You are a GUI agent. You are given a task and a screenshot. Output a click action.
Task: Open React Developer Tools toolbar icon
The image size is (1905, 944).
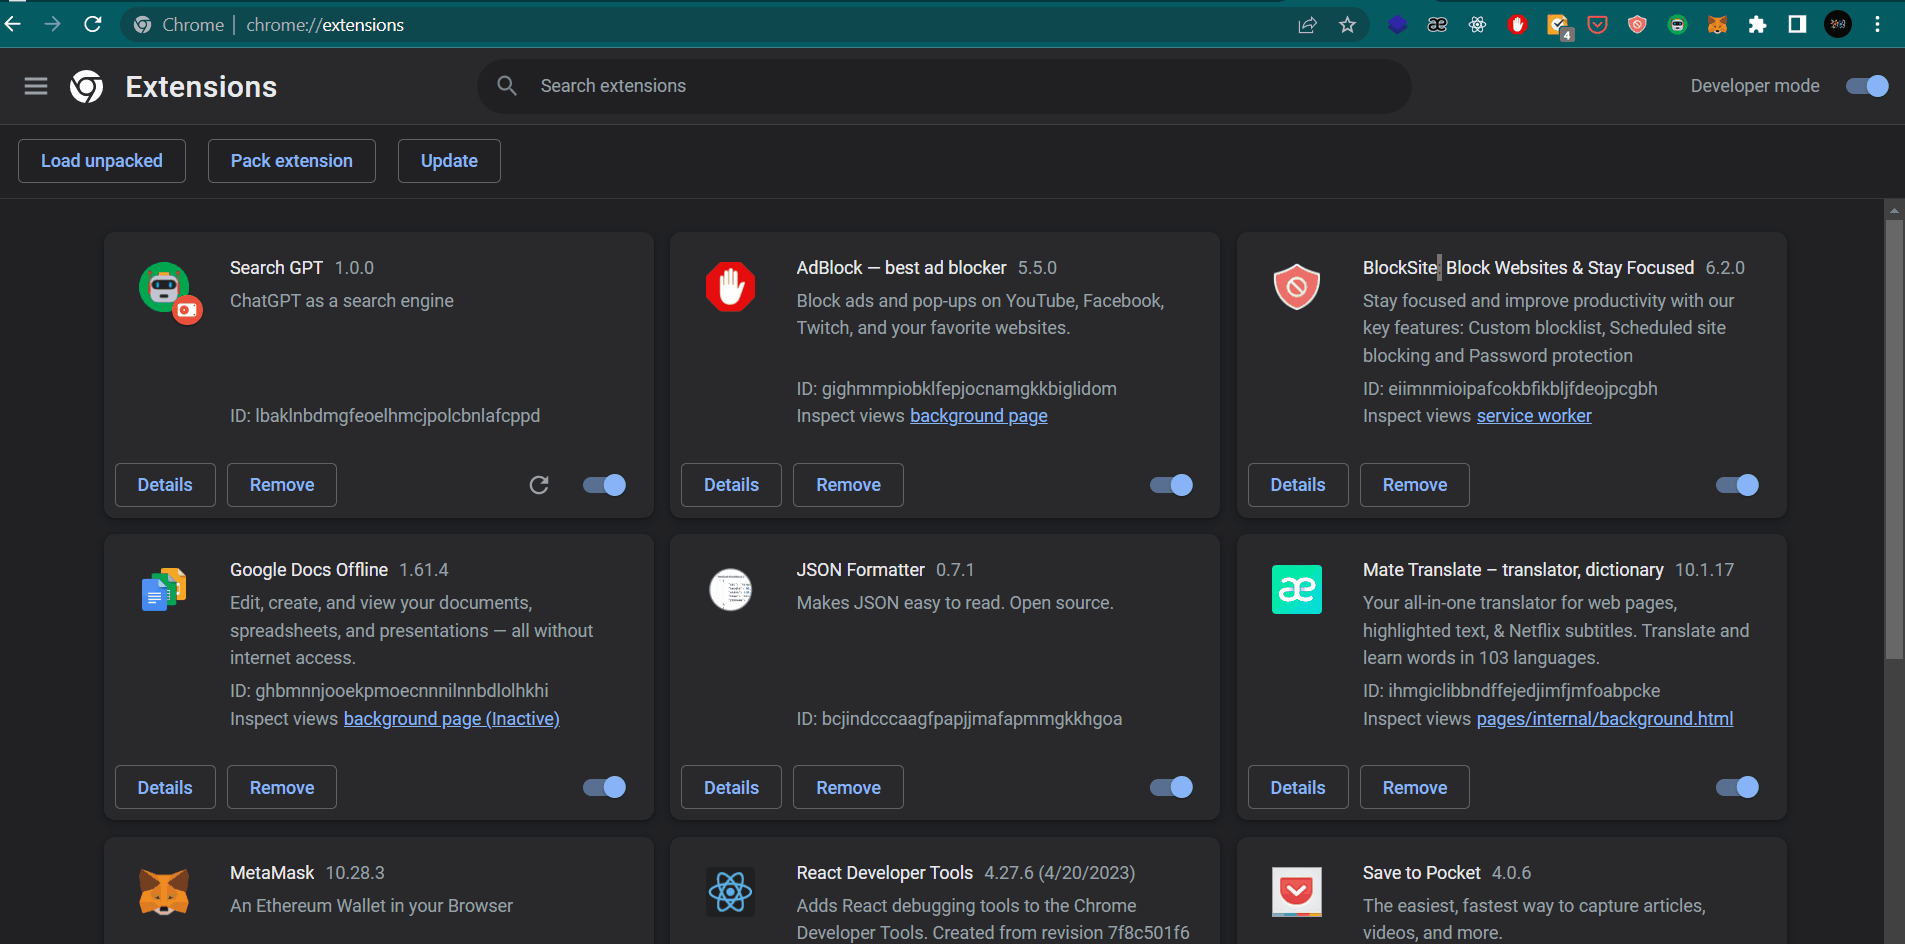(x=1477, y=25)
